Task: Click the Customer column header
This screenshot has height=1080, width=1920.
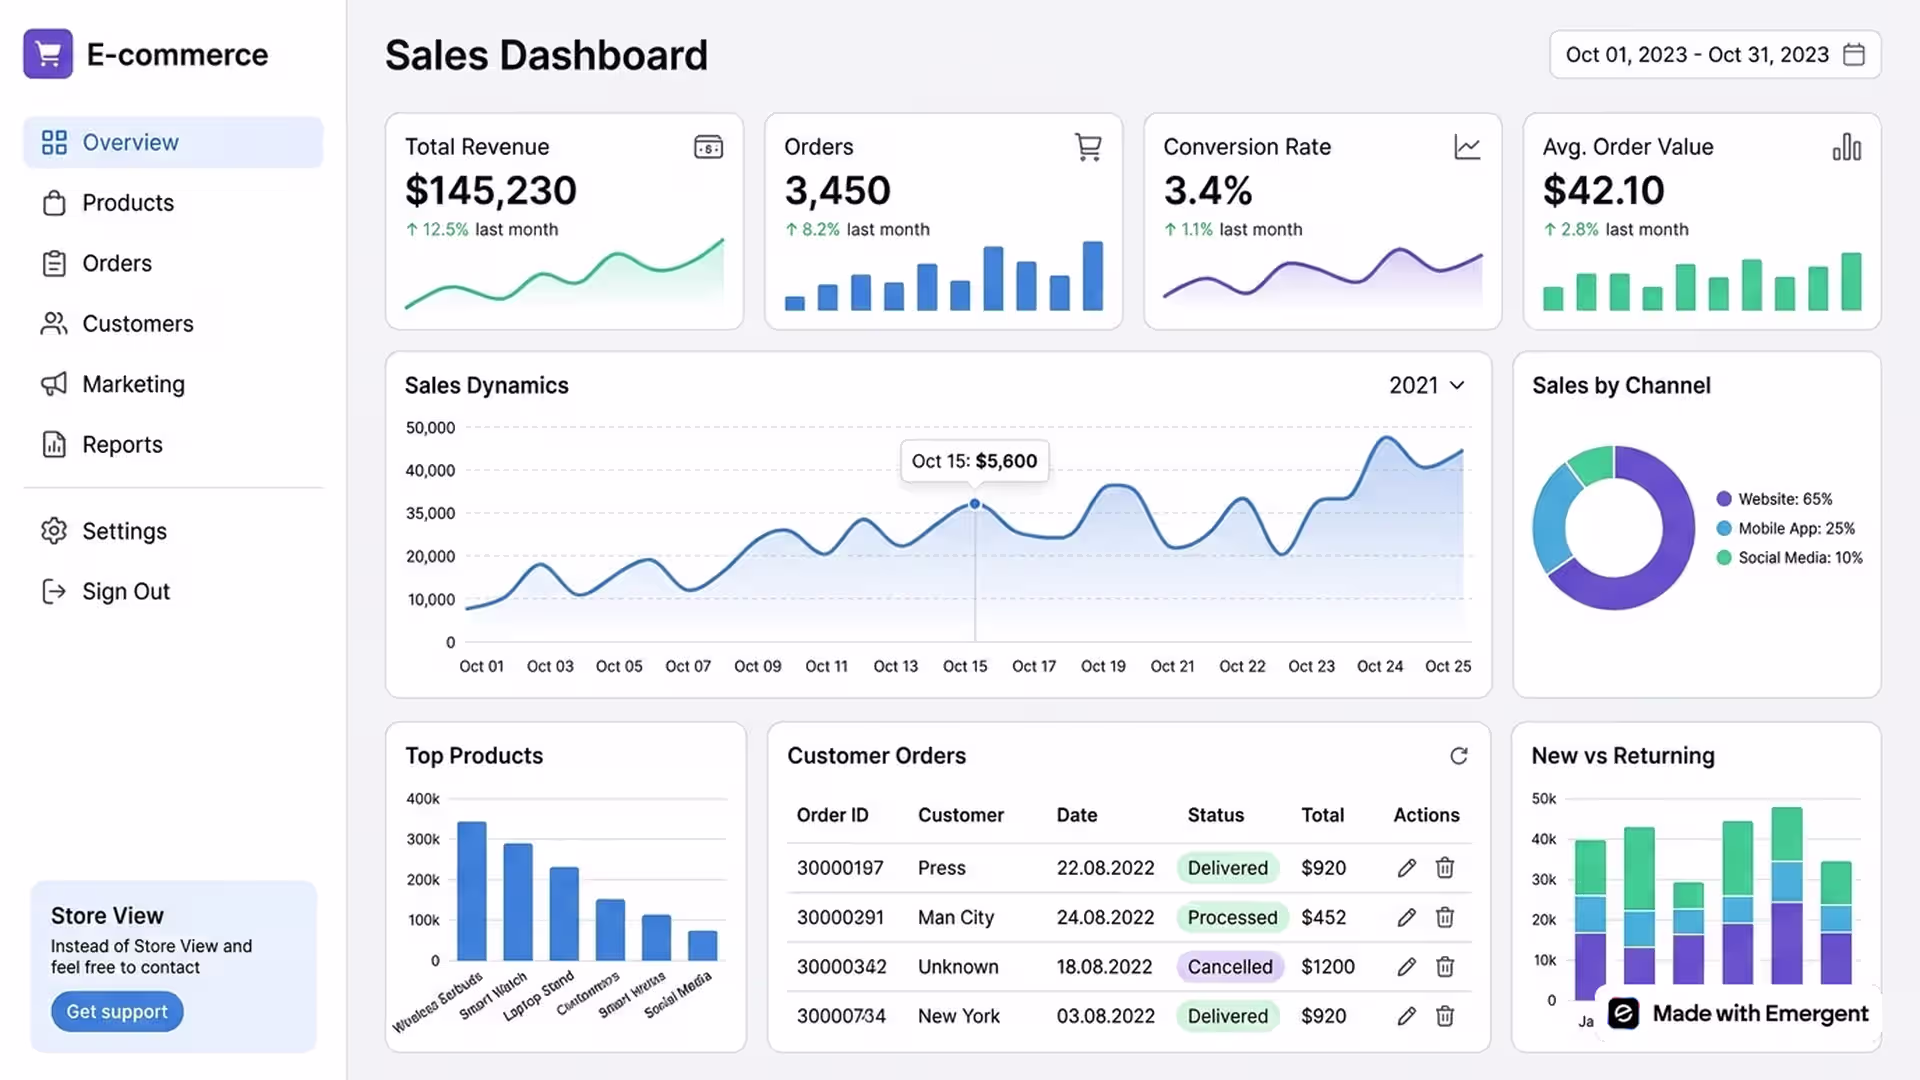Action: 960,815
